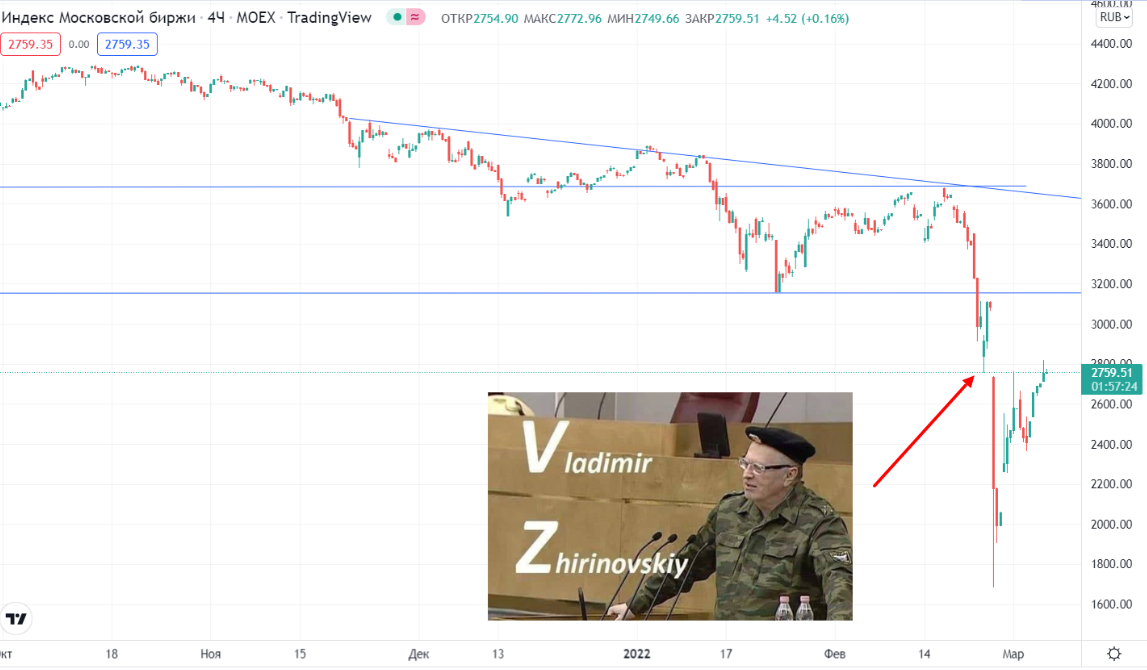Click the pink approximate-data indicator icon
This screenshot has width=1147, height=670.
415,18
